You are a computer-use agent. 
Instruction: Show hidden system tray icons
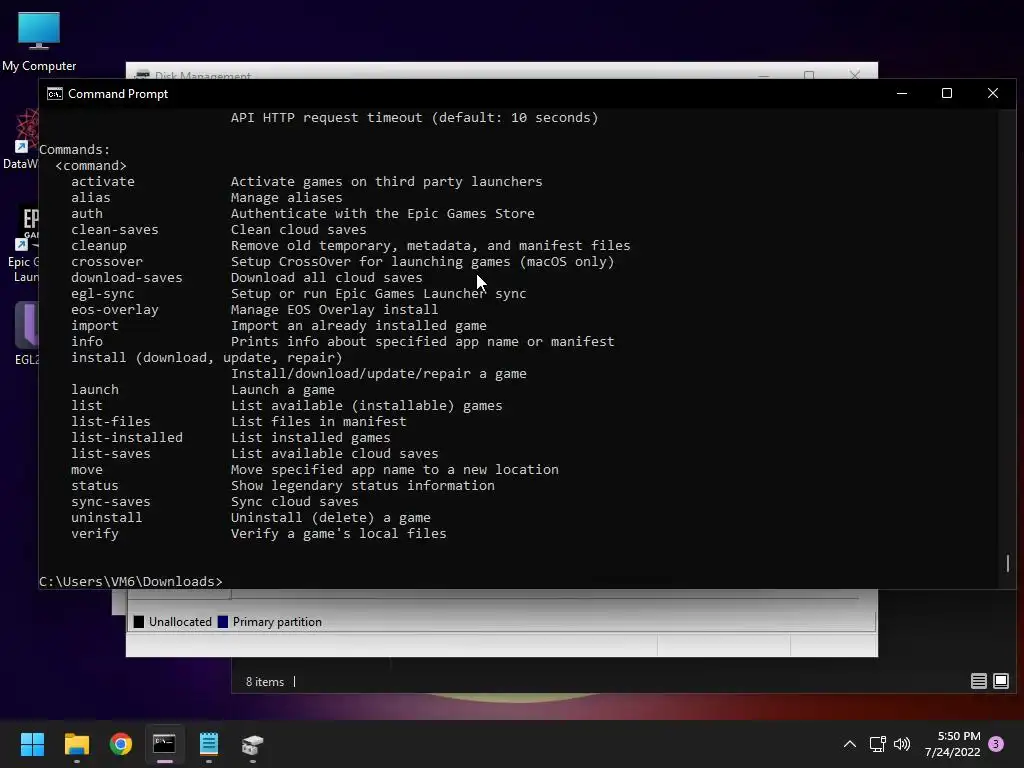pos(850,744)
